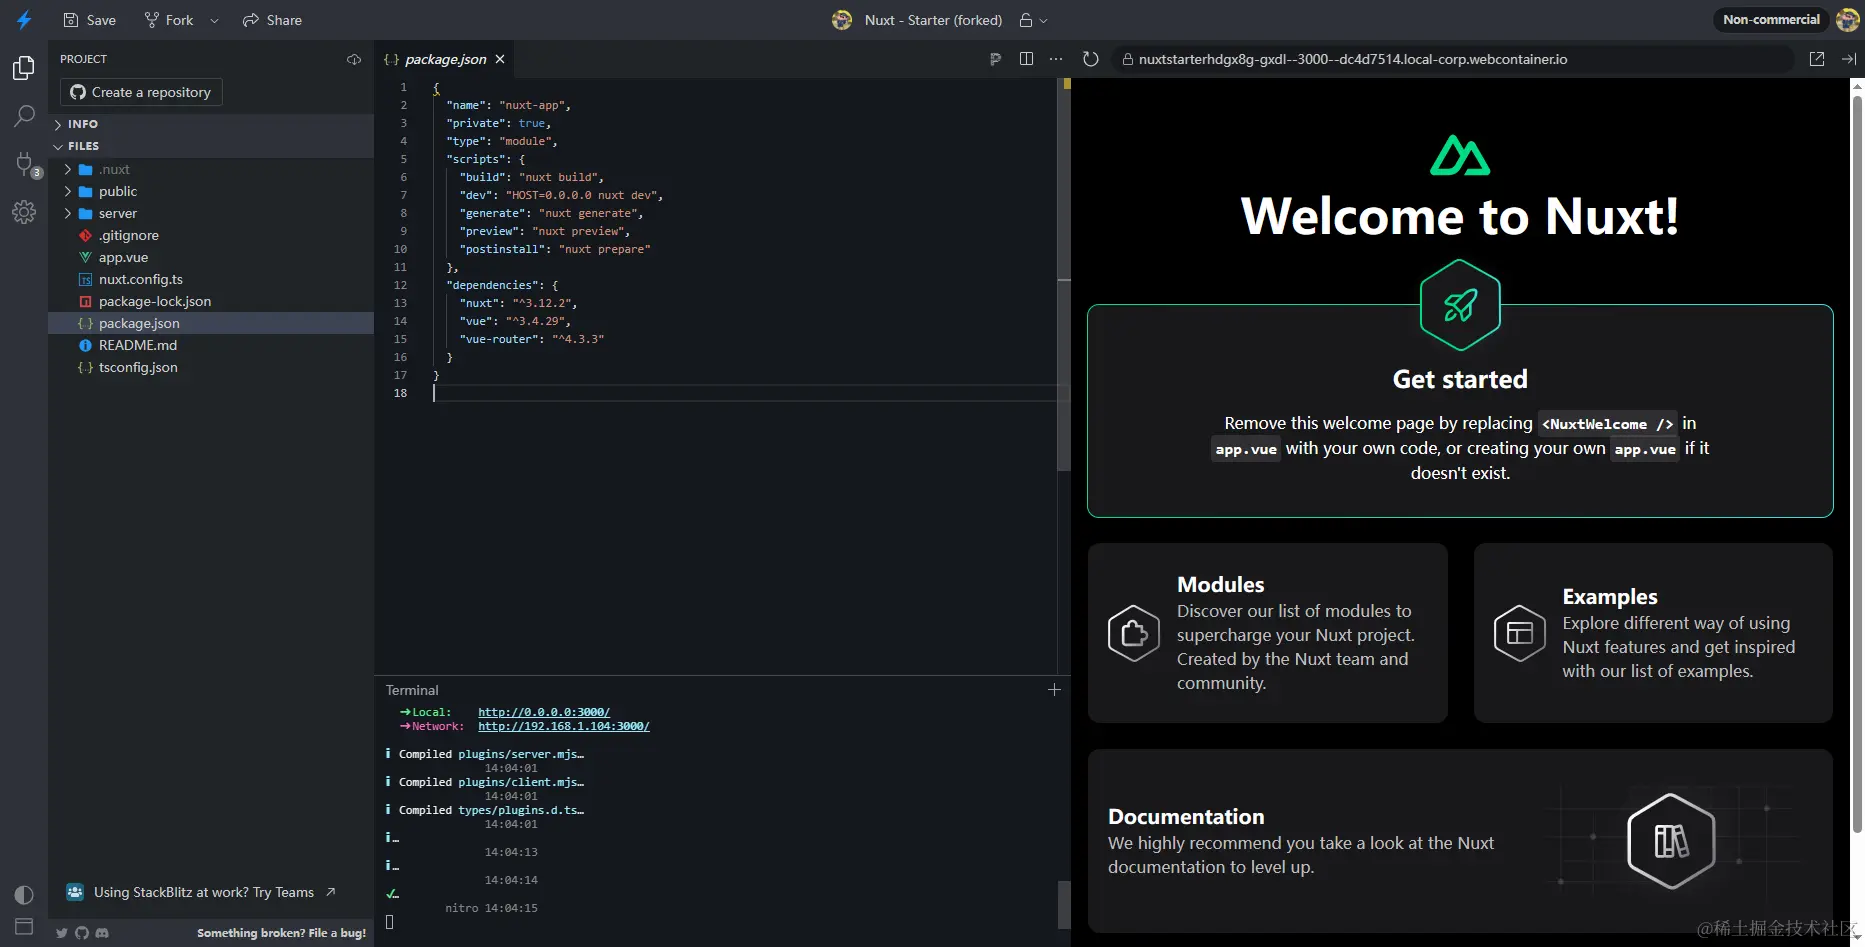The image size is (1865, 947).
Task: Toggle the light/dark theme icon
Action: (24, 895)
